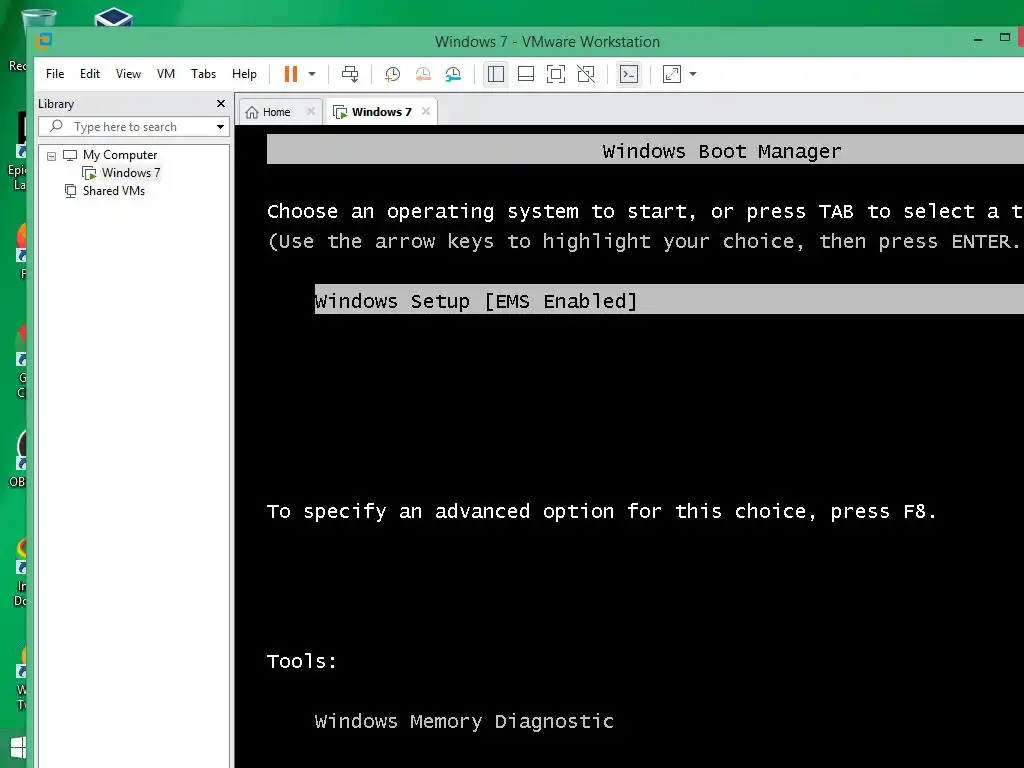Open the library search dropdown arrow

[x=221, y=127]
